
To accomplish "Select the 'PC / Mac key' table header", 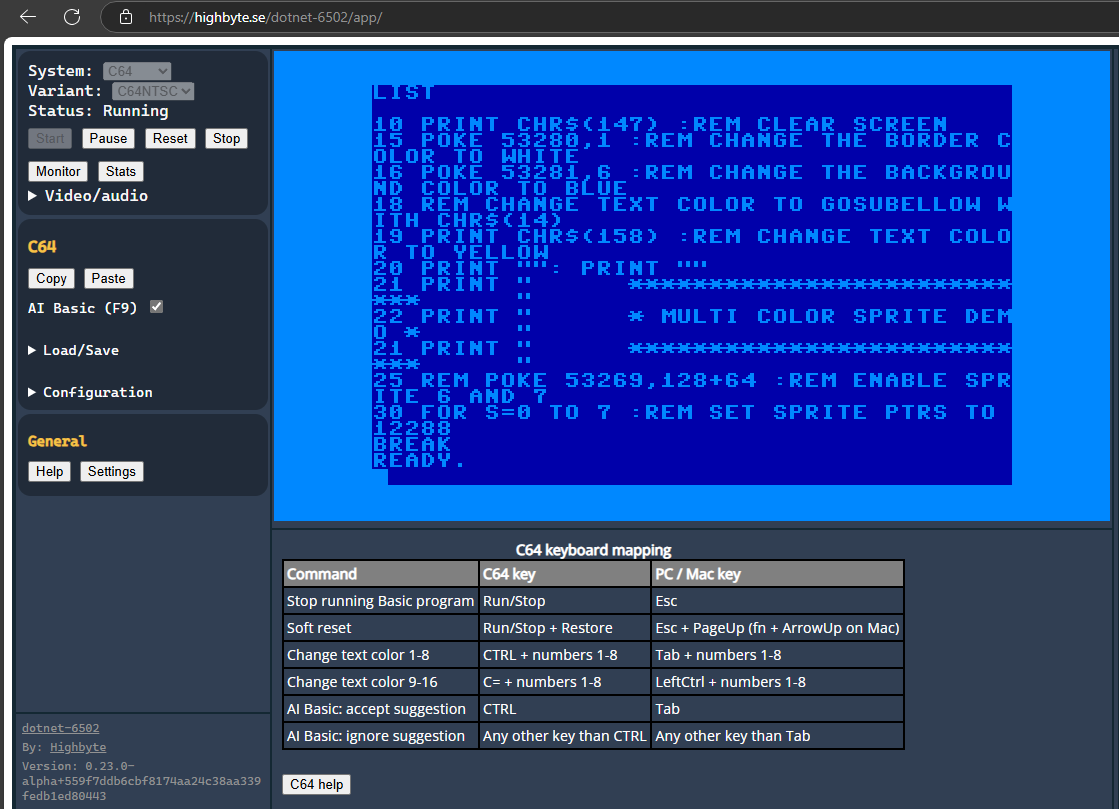I will pos(777,574).
